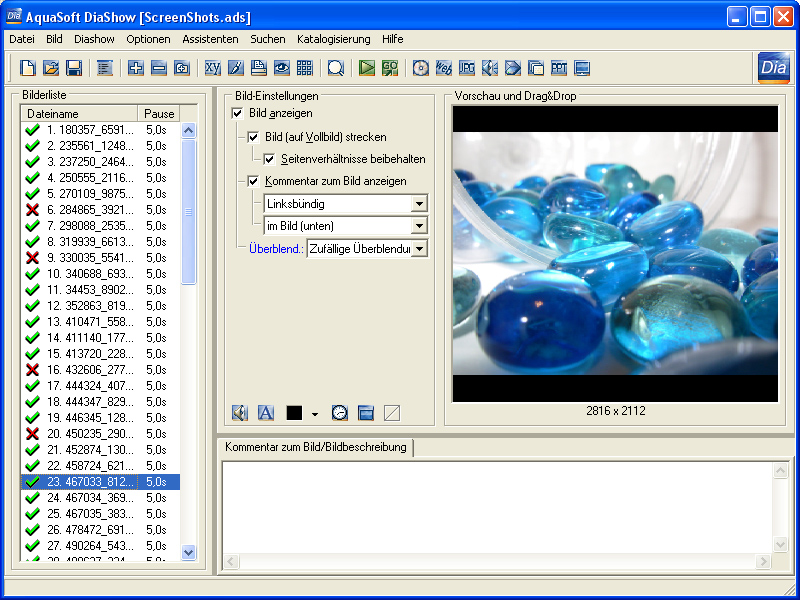
Task: Expand the 'Zufällige Überblendung' transition dropdown
Action: coord(419,248)
